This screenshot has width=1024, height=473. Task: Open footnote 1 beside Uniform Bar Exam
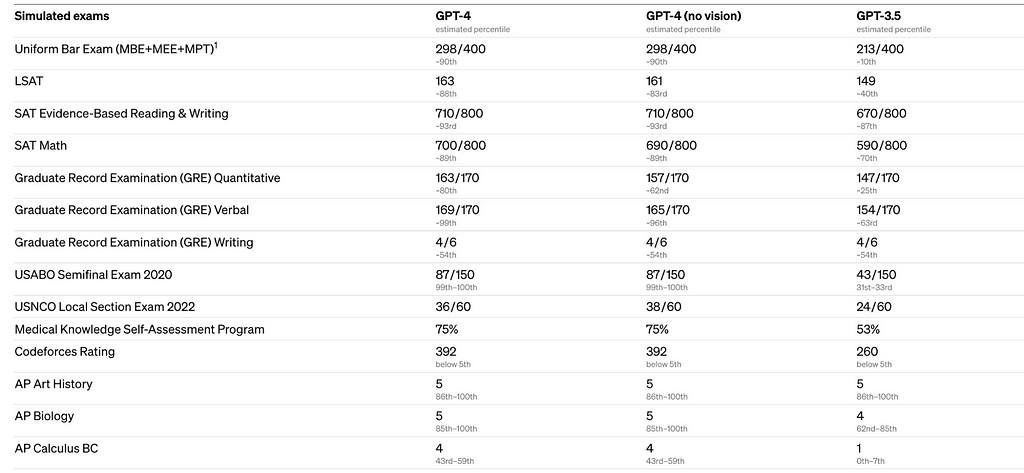tap(214, 44)
